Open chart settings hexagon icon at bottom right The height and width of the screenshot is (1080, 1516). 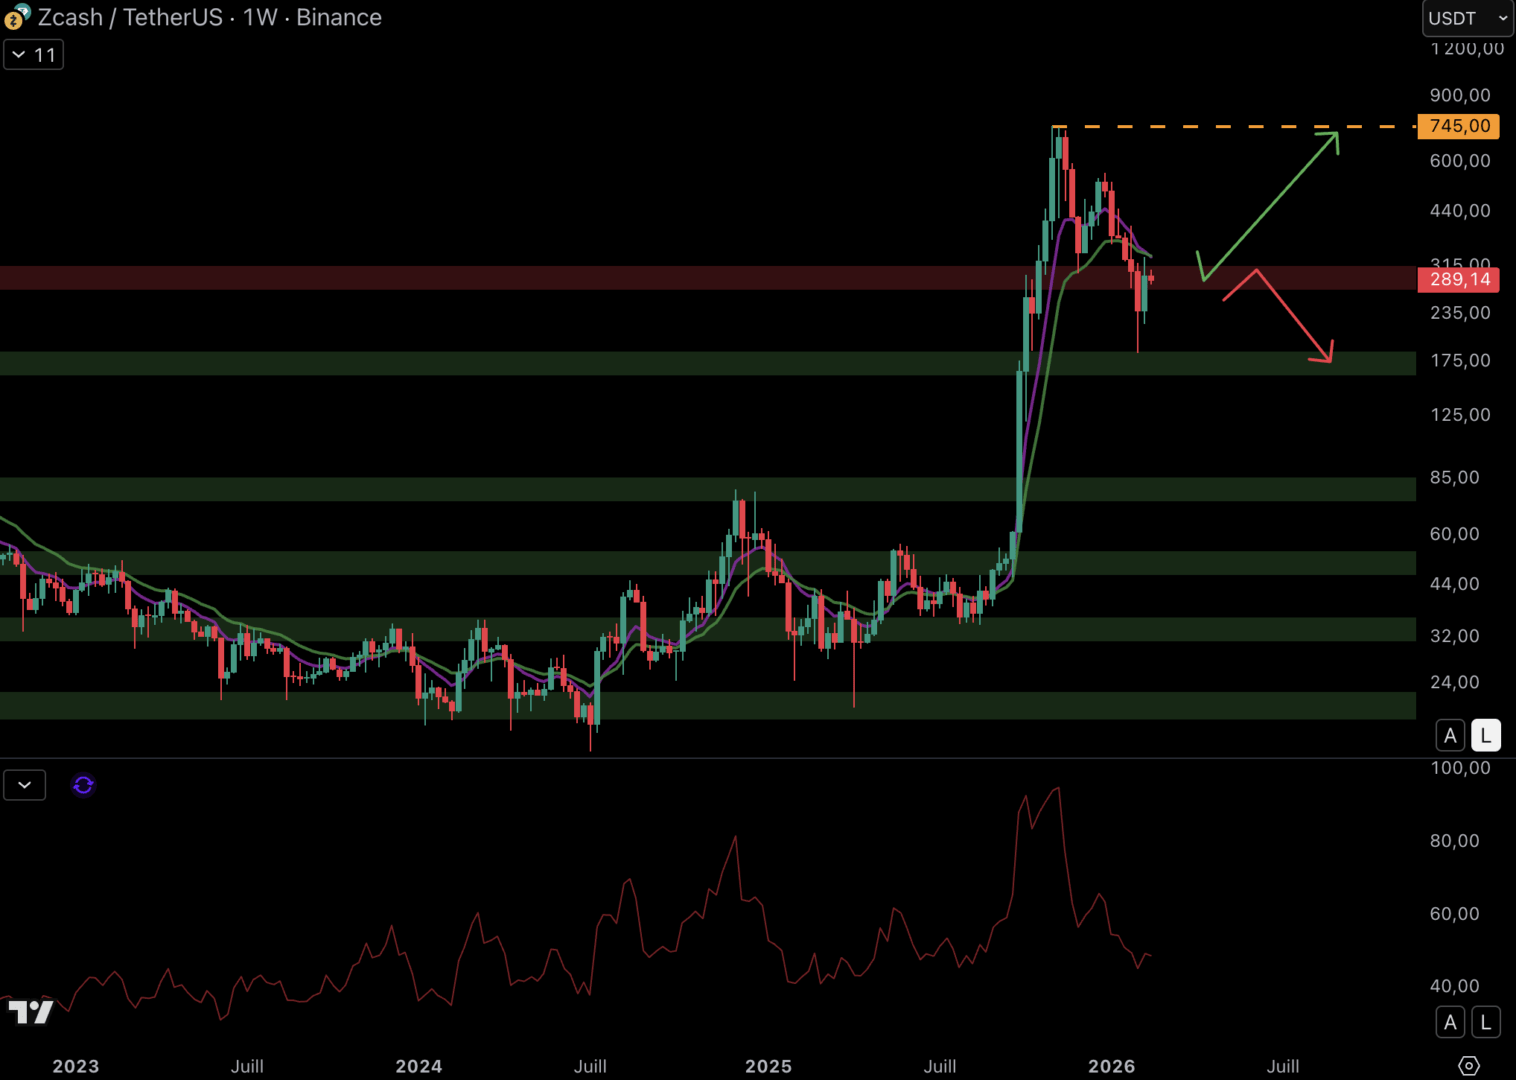pyautogui.click(x=1468, y=1065)
